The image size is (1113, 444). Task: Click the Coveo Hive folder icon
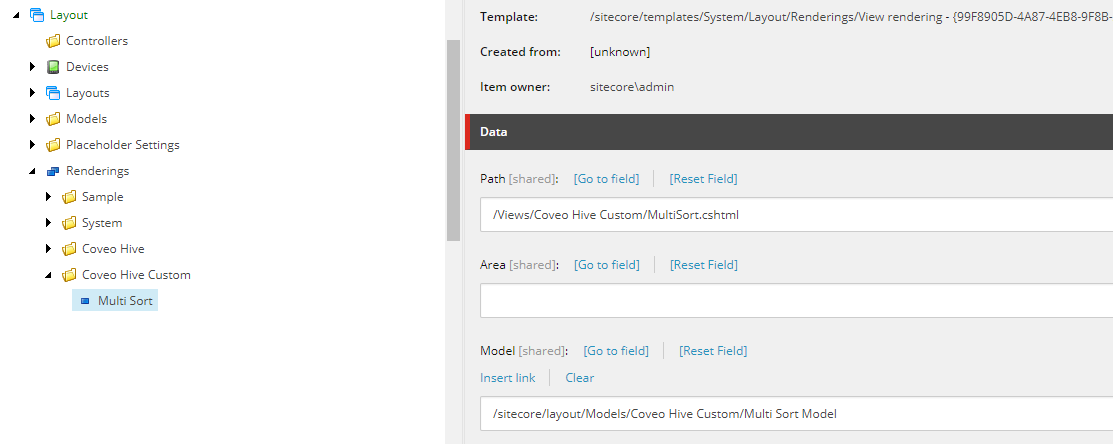click(69, 249)
